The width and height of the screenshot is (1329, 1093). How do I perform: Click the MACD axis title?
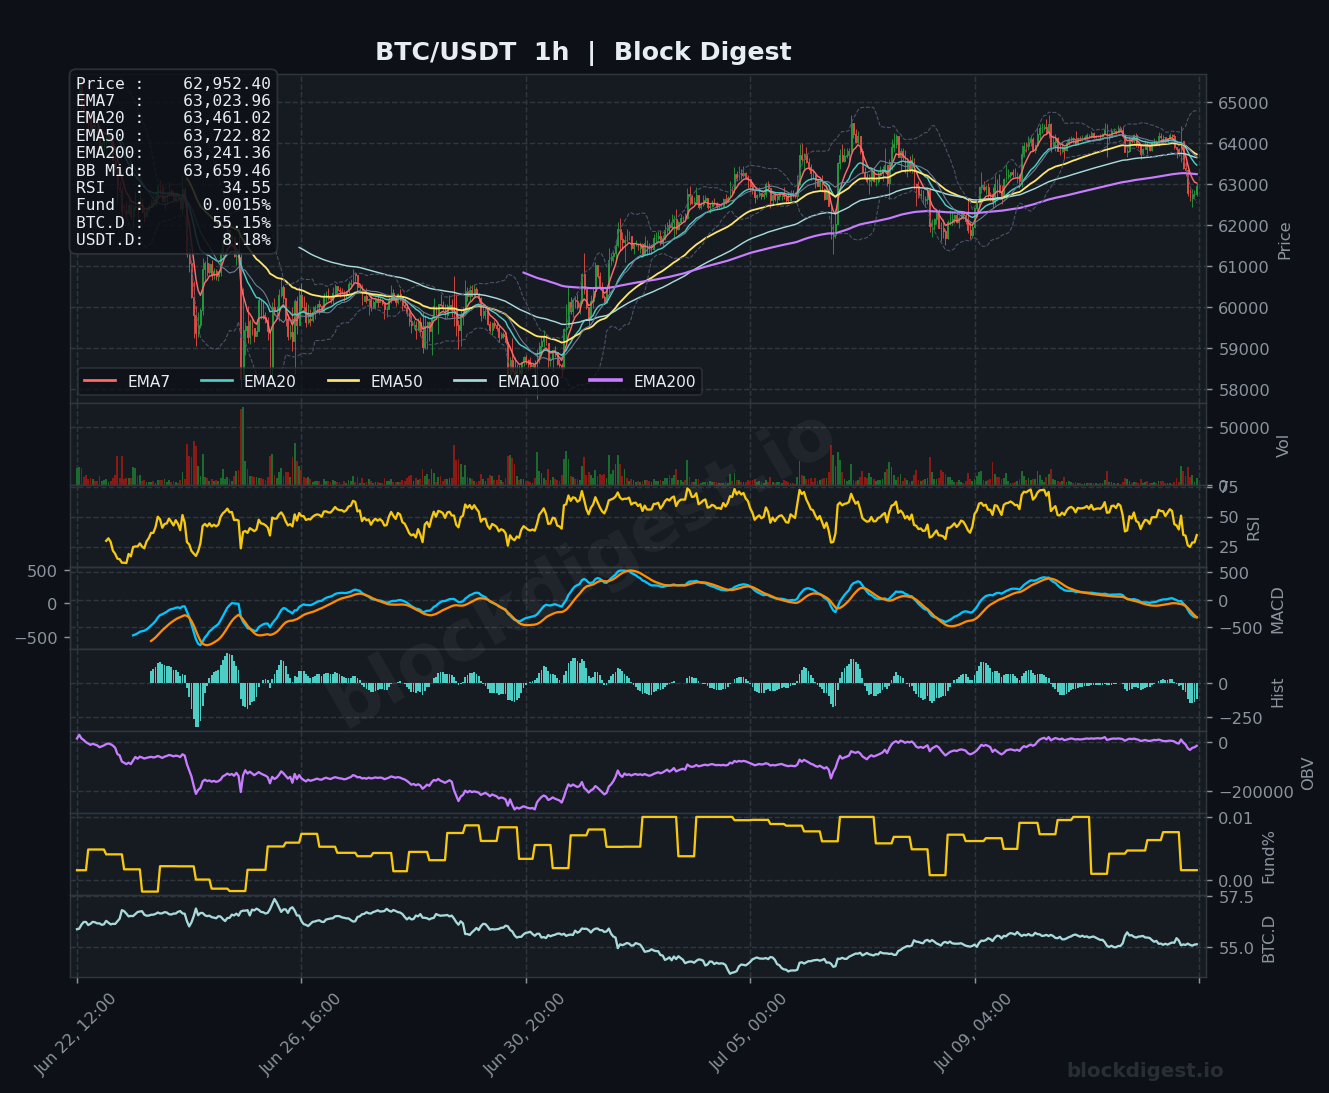[x=1277, y=610]
